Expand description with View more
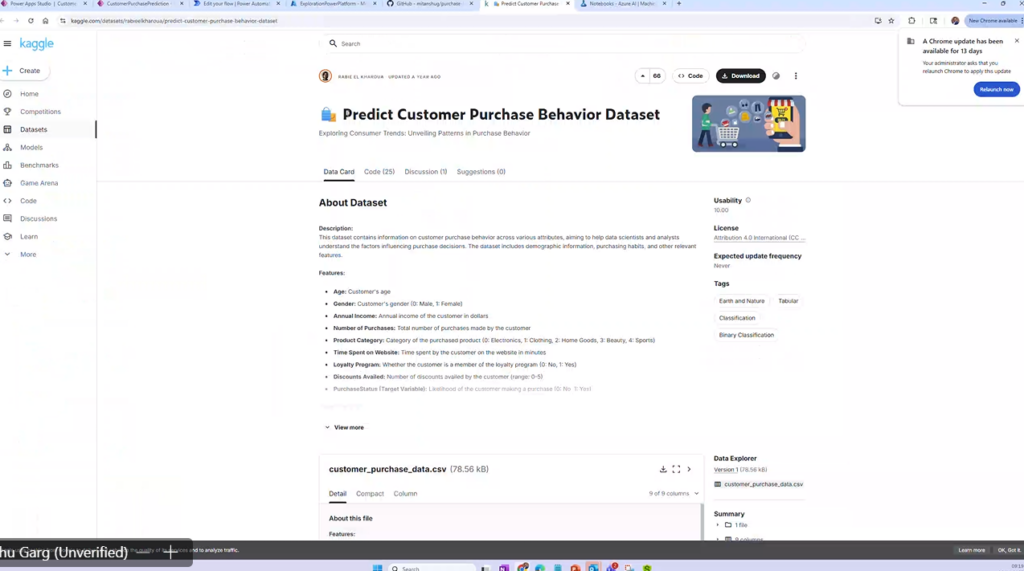 (x=344, y=427)
